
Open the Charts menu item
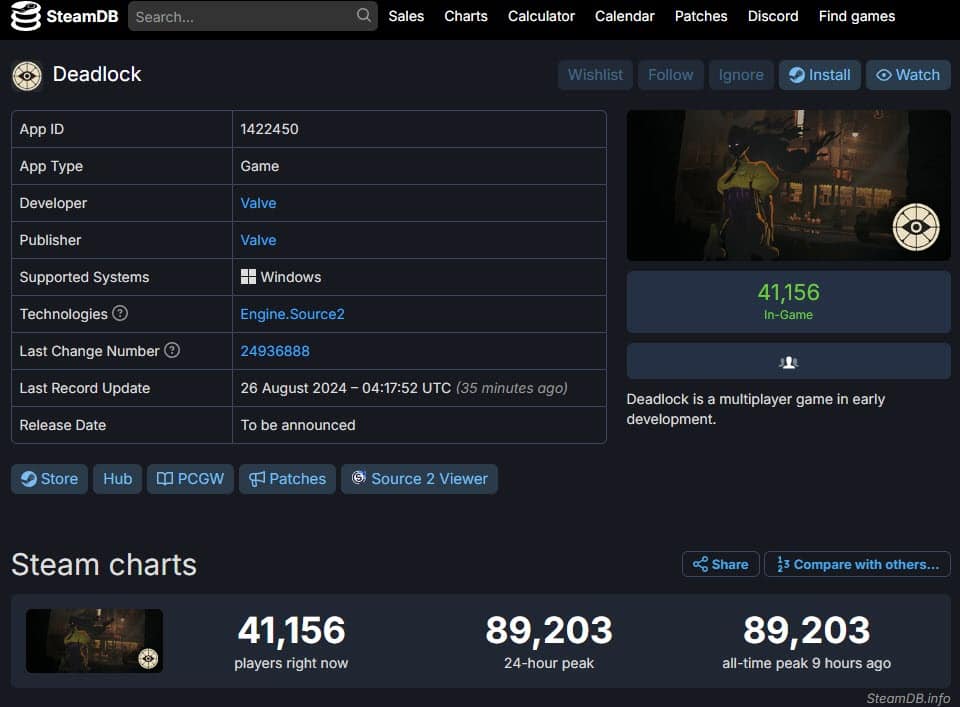click(466, 17)
